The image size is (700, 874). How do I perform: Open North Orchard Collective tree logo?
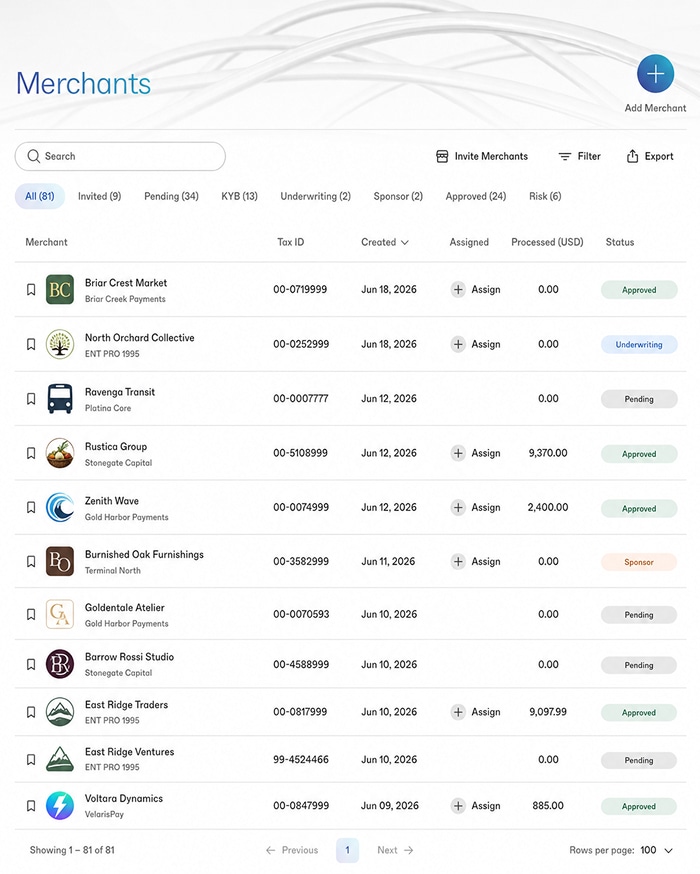tap(60, 344)
